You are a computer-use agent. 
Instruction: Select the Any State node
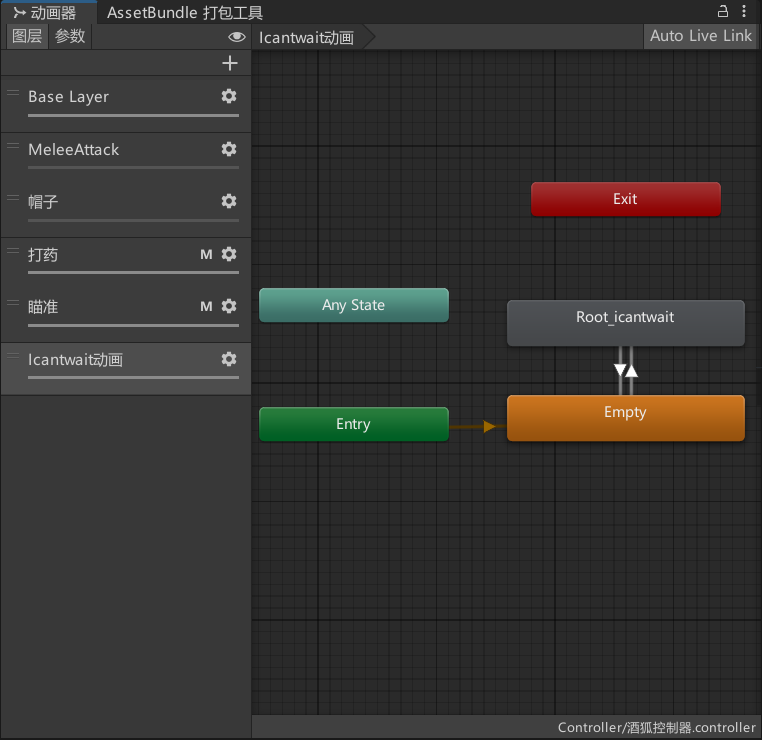[353, 305]
